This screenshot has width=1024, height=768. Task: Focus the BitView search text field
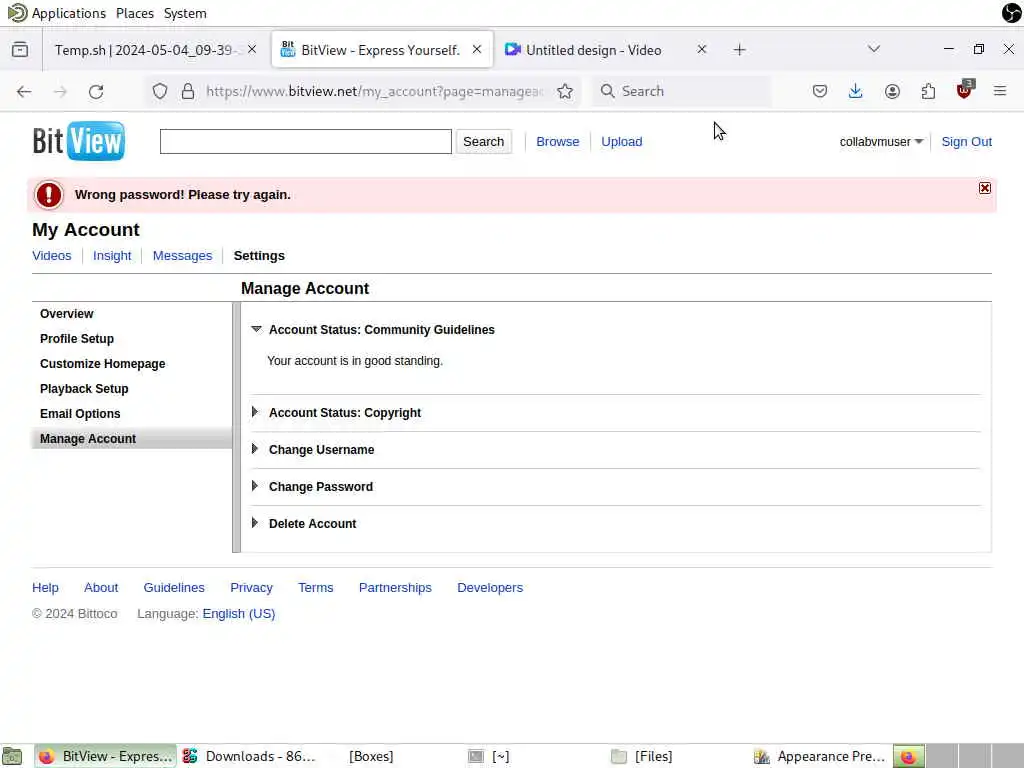306,142
